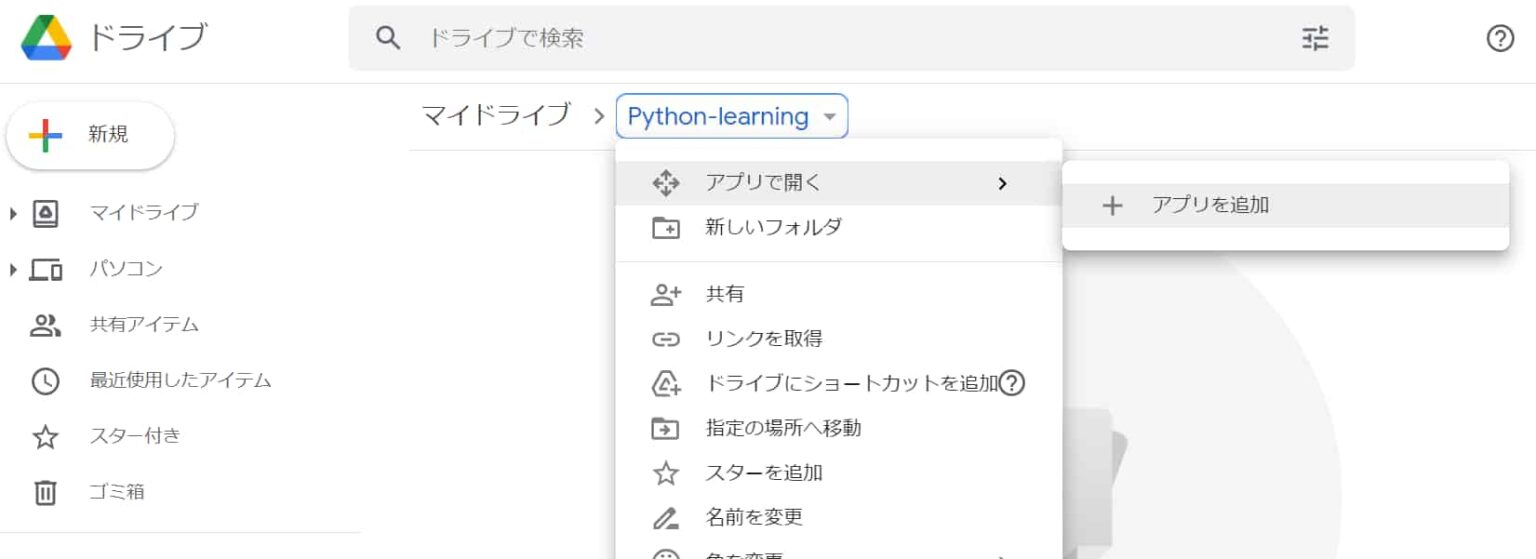The width and height of the screenshot is (1536, 559).
Task: Choose 共有 in the folder menu
Action: click(724, 294)
